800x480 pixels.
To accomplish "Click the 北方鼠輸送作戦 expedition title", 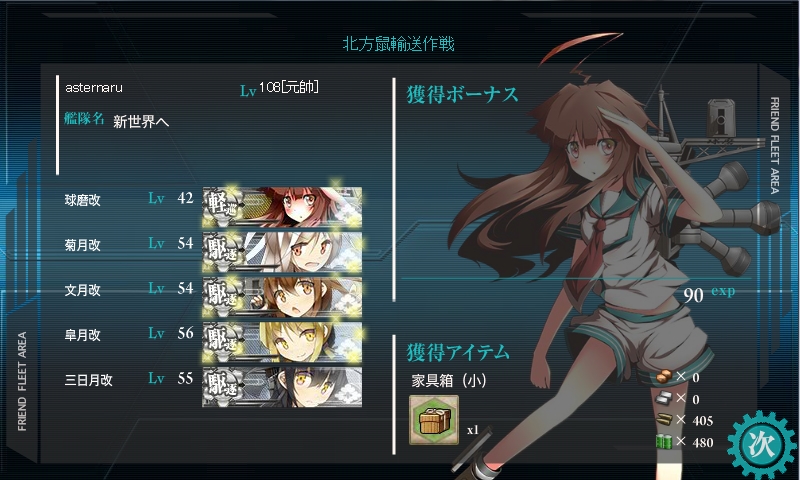I will tap(398, 44).
